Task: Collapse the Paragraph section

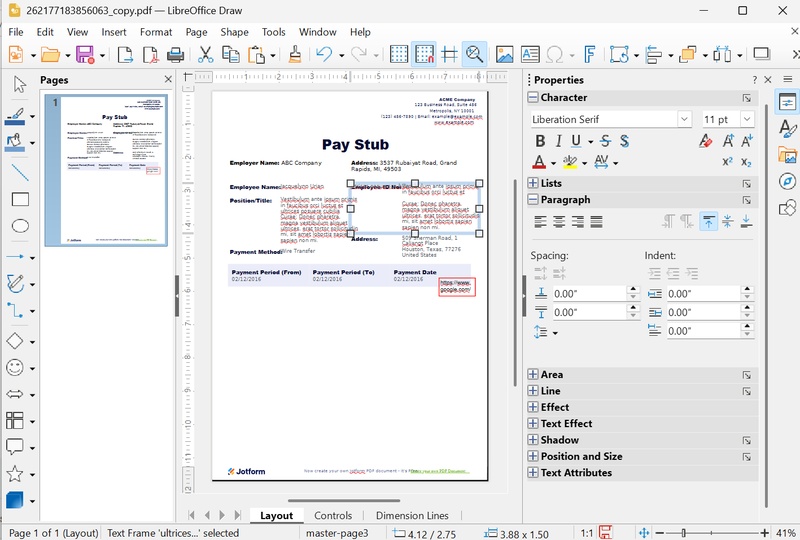Action: point(533,200)
